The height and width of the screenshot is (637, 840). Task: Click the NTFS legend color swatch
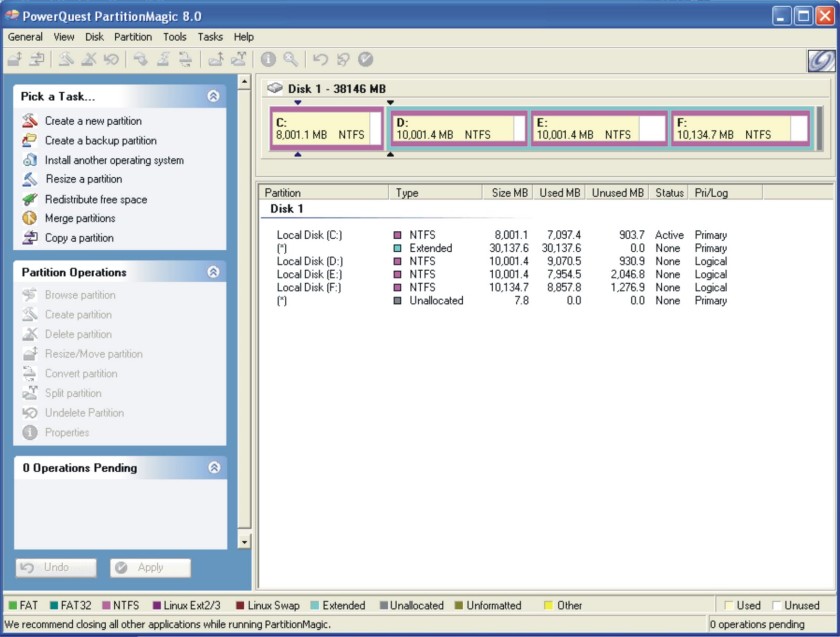tap(107, 605)
